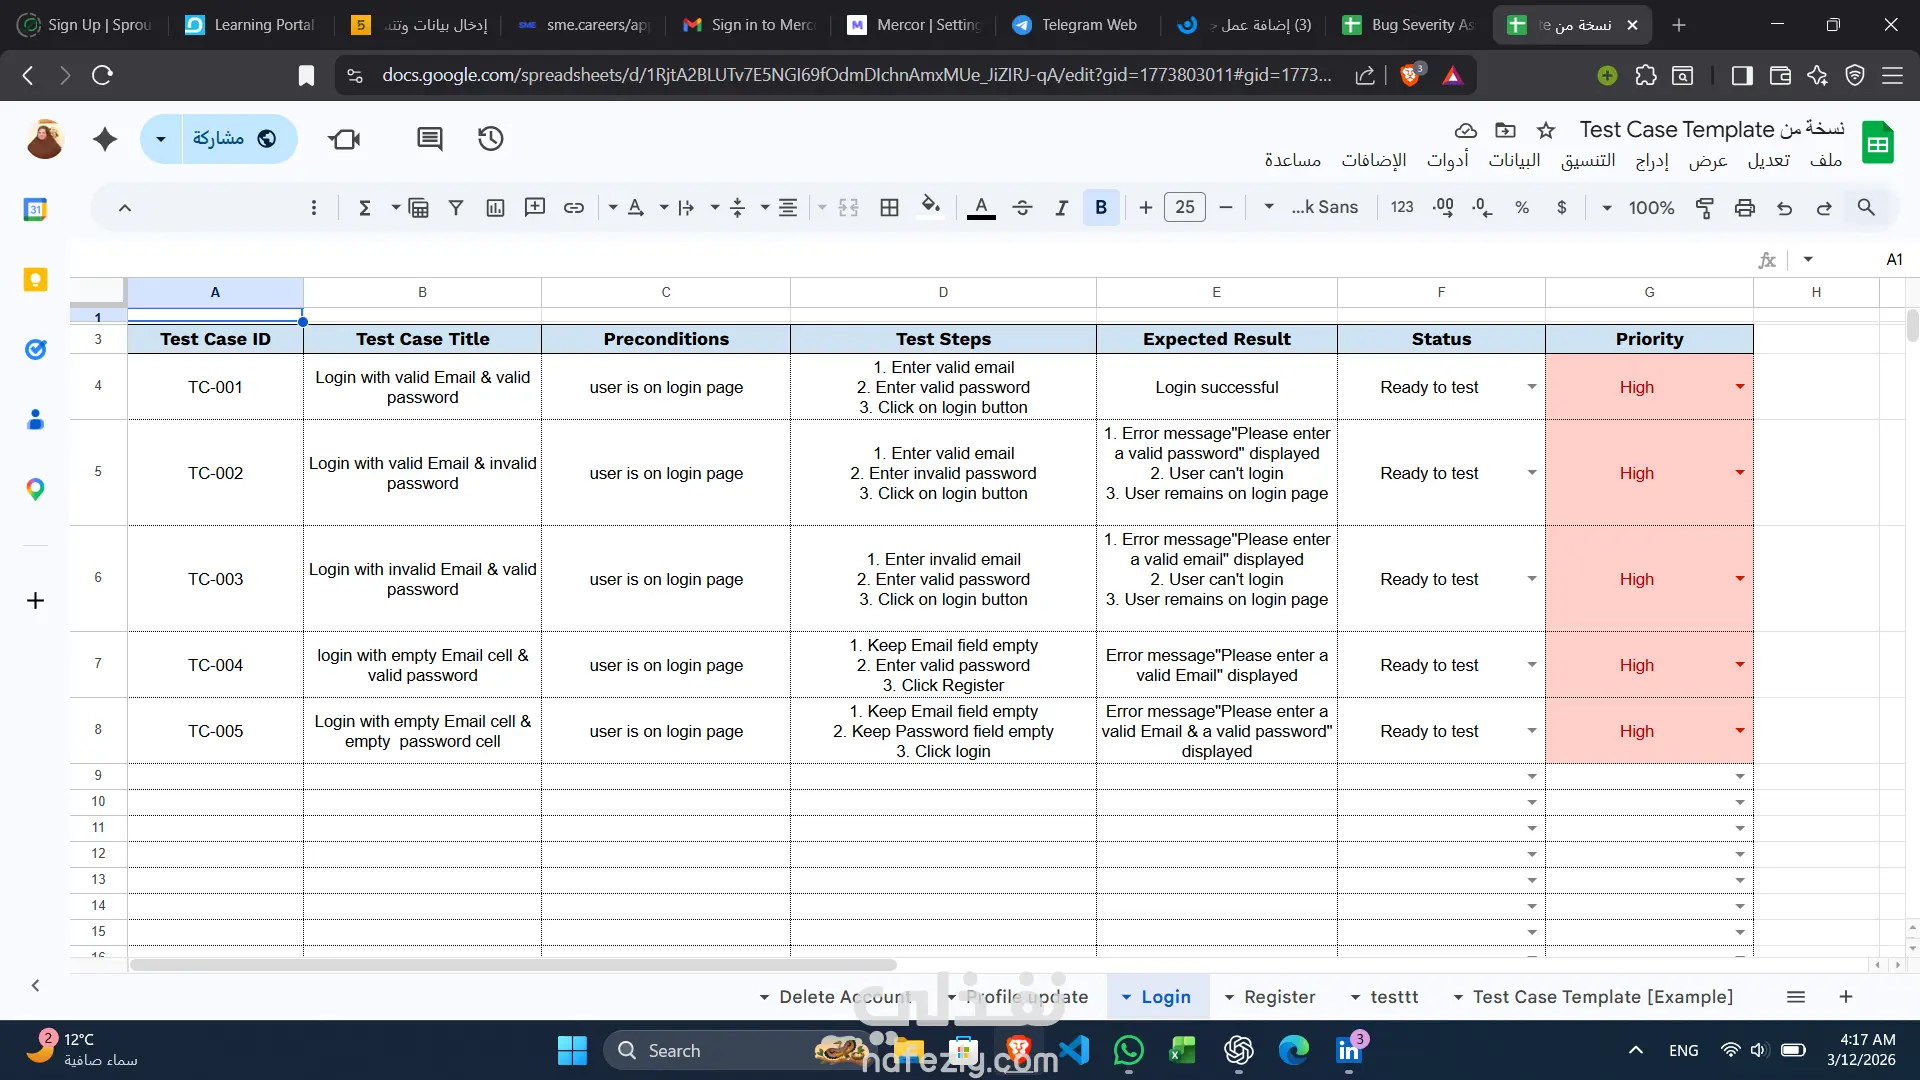Open the borders tool in toolbar
The image size is (1920, 1080).
click(x=889, y=207)
